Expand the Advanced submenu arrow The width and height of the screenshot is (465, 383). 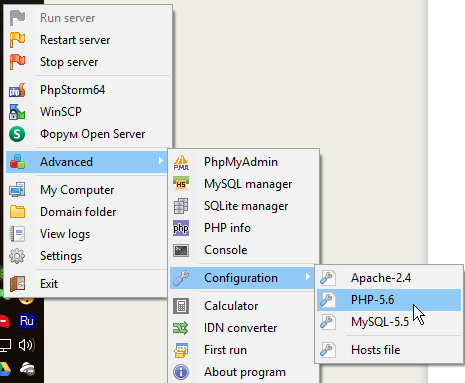[x=161, y=161]
